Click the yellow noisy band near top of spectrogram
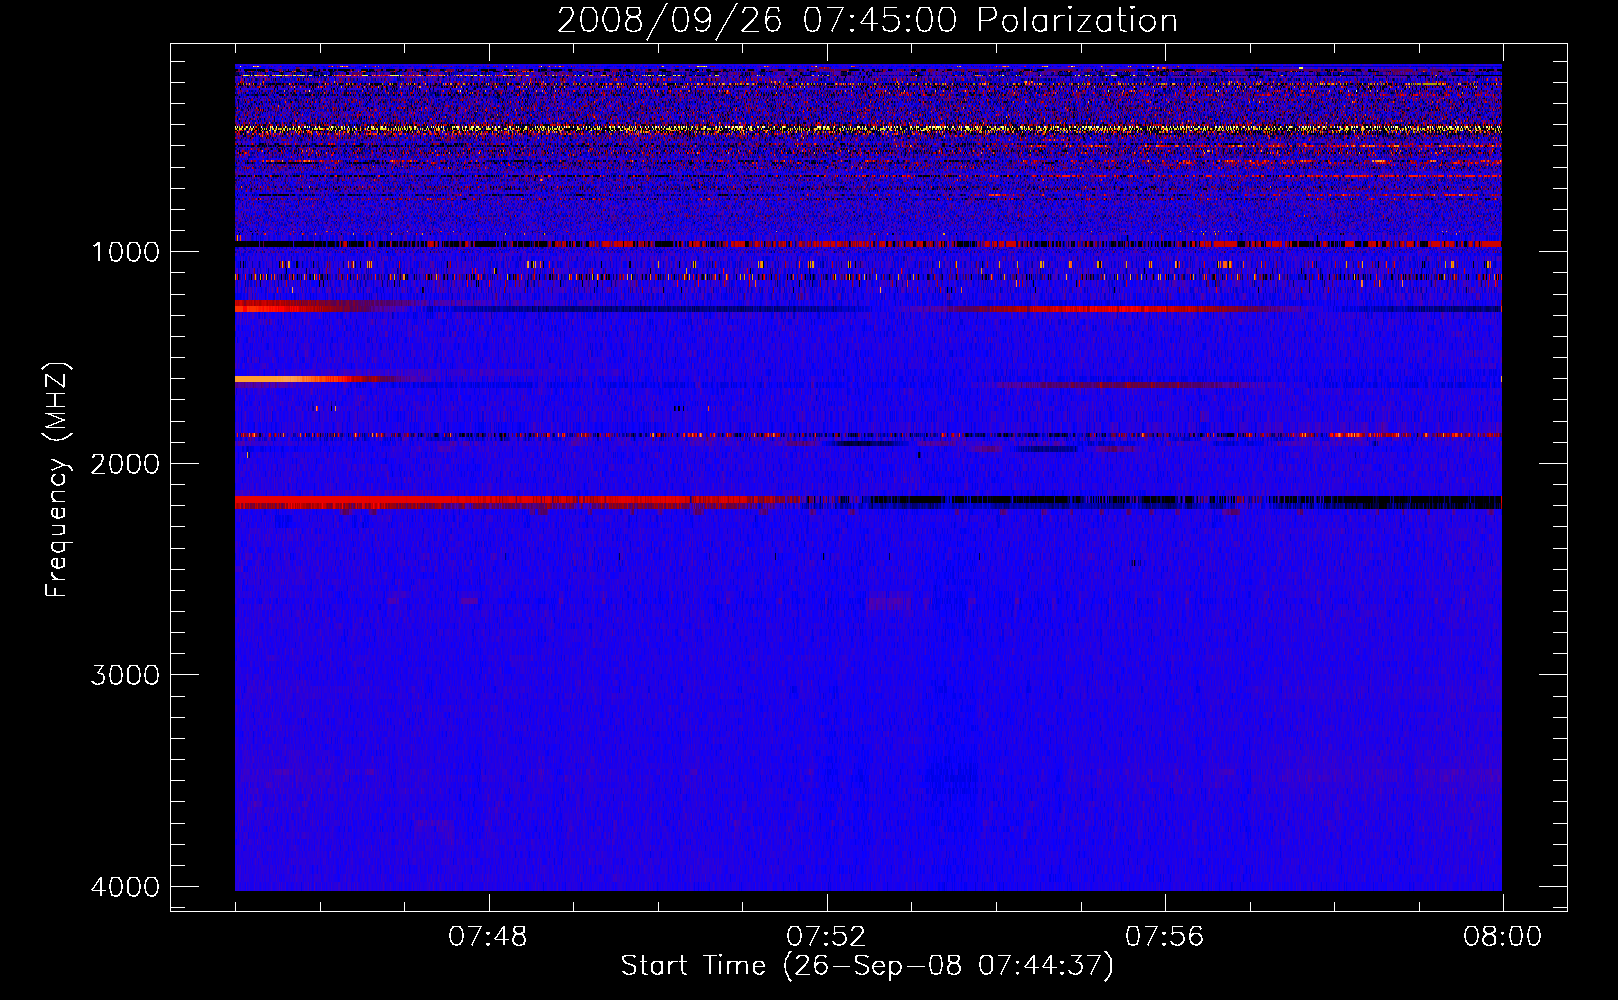1618x1000 pixels. [x=868, y=129]
